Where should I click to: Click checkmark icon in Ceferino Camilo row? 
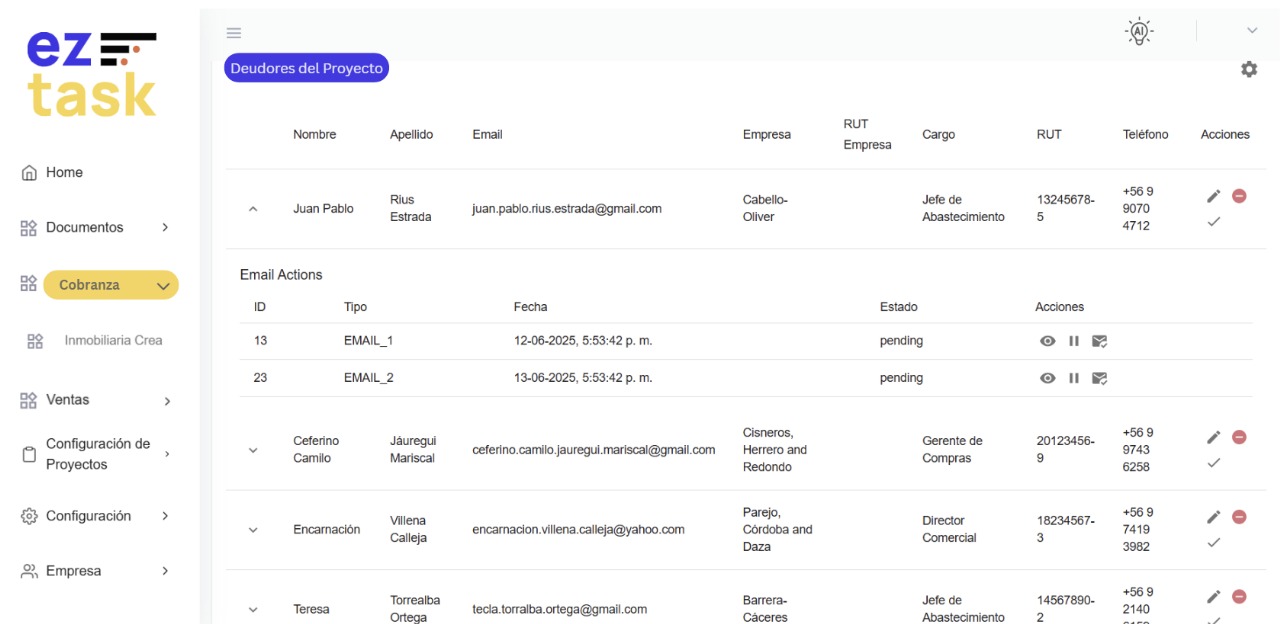(x=1214, y=462)
